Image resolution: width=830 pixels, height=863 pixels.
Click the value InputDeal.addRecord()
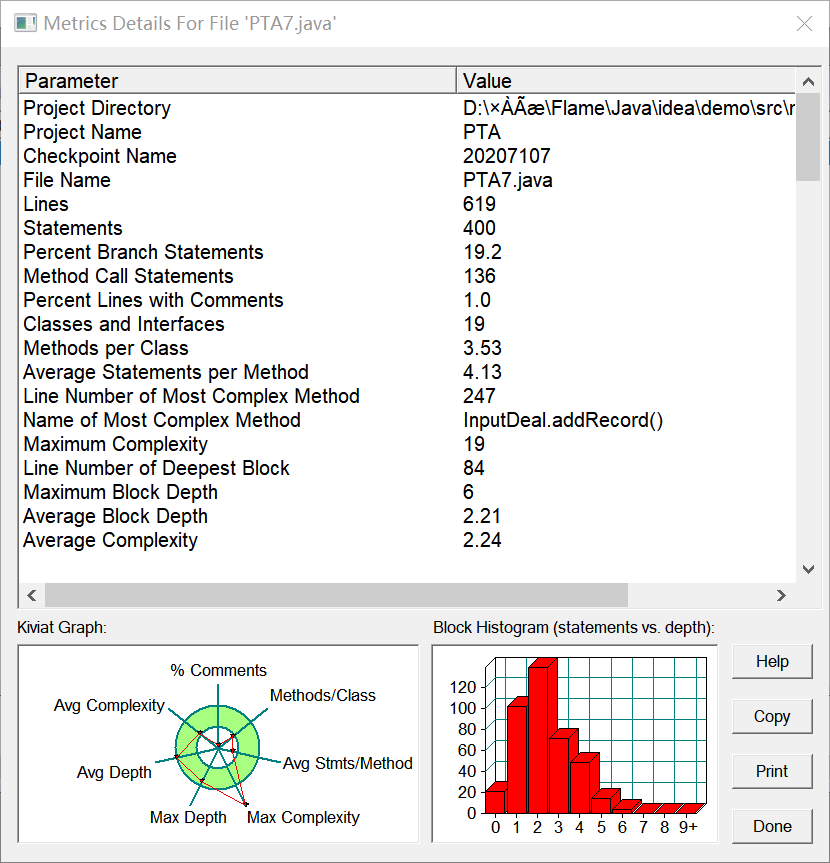click(563, 420)
